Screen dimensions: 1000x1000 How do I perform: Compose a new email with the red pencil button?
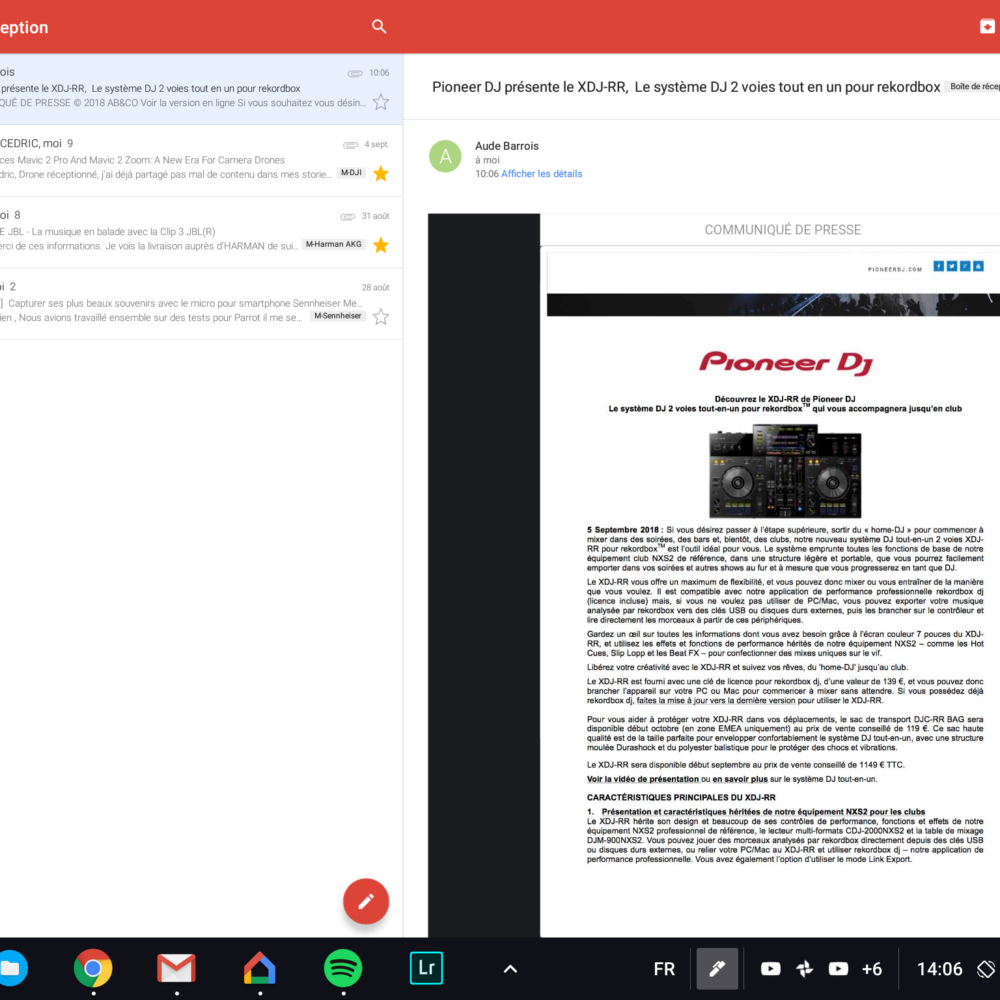pyautogui.click(x=365, y=901)
